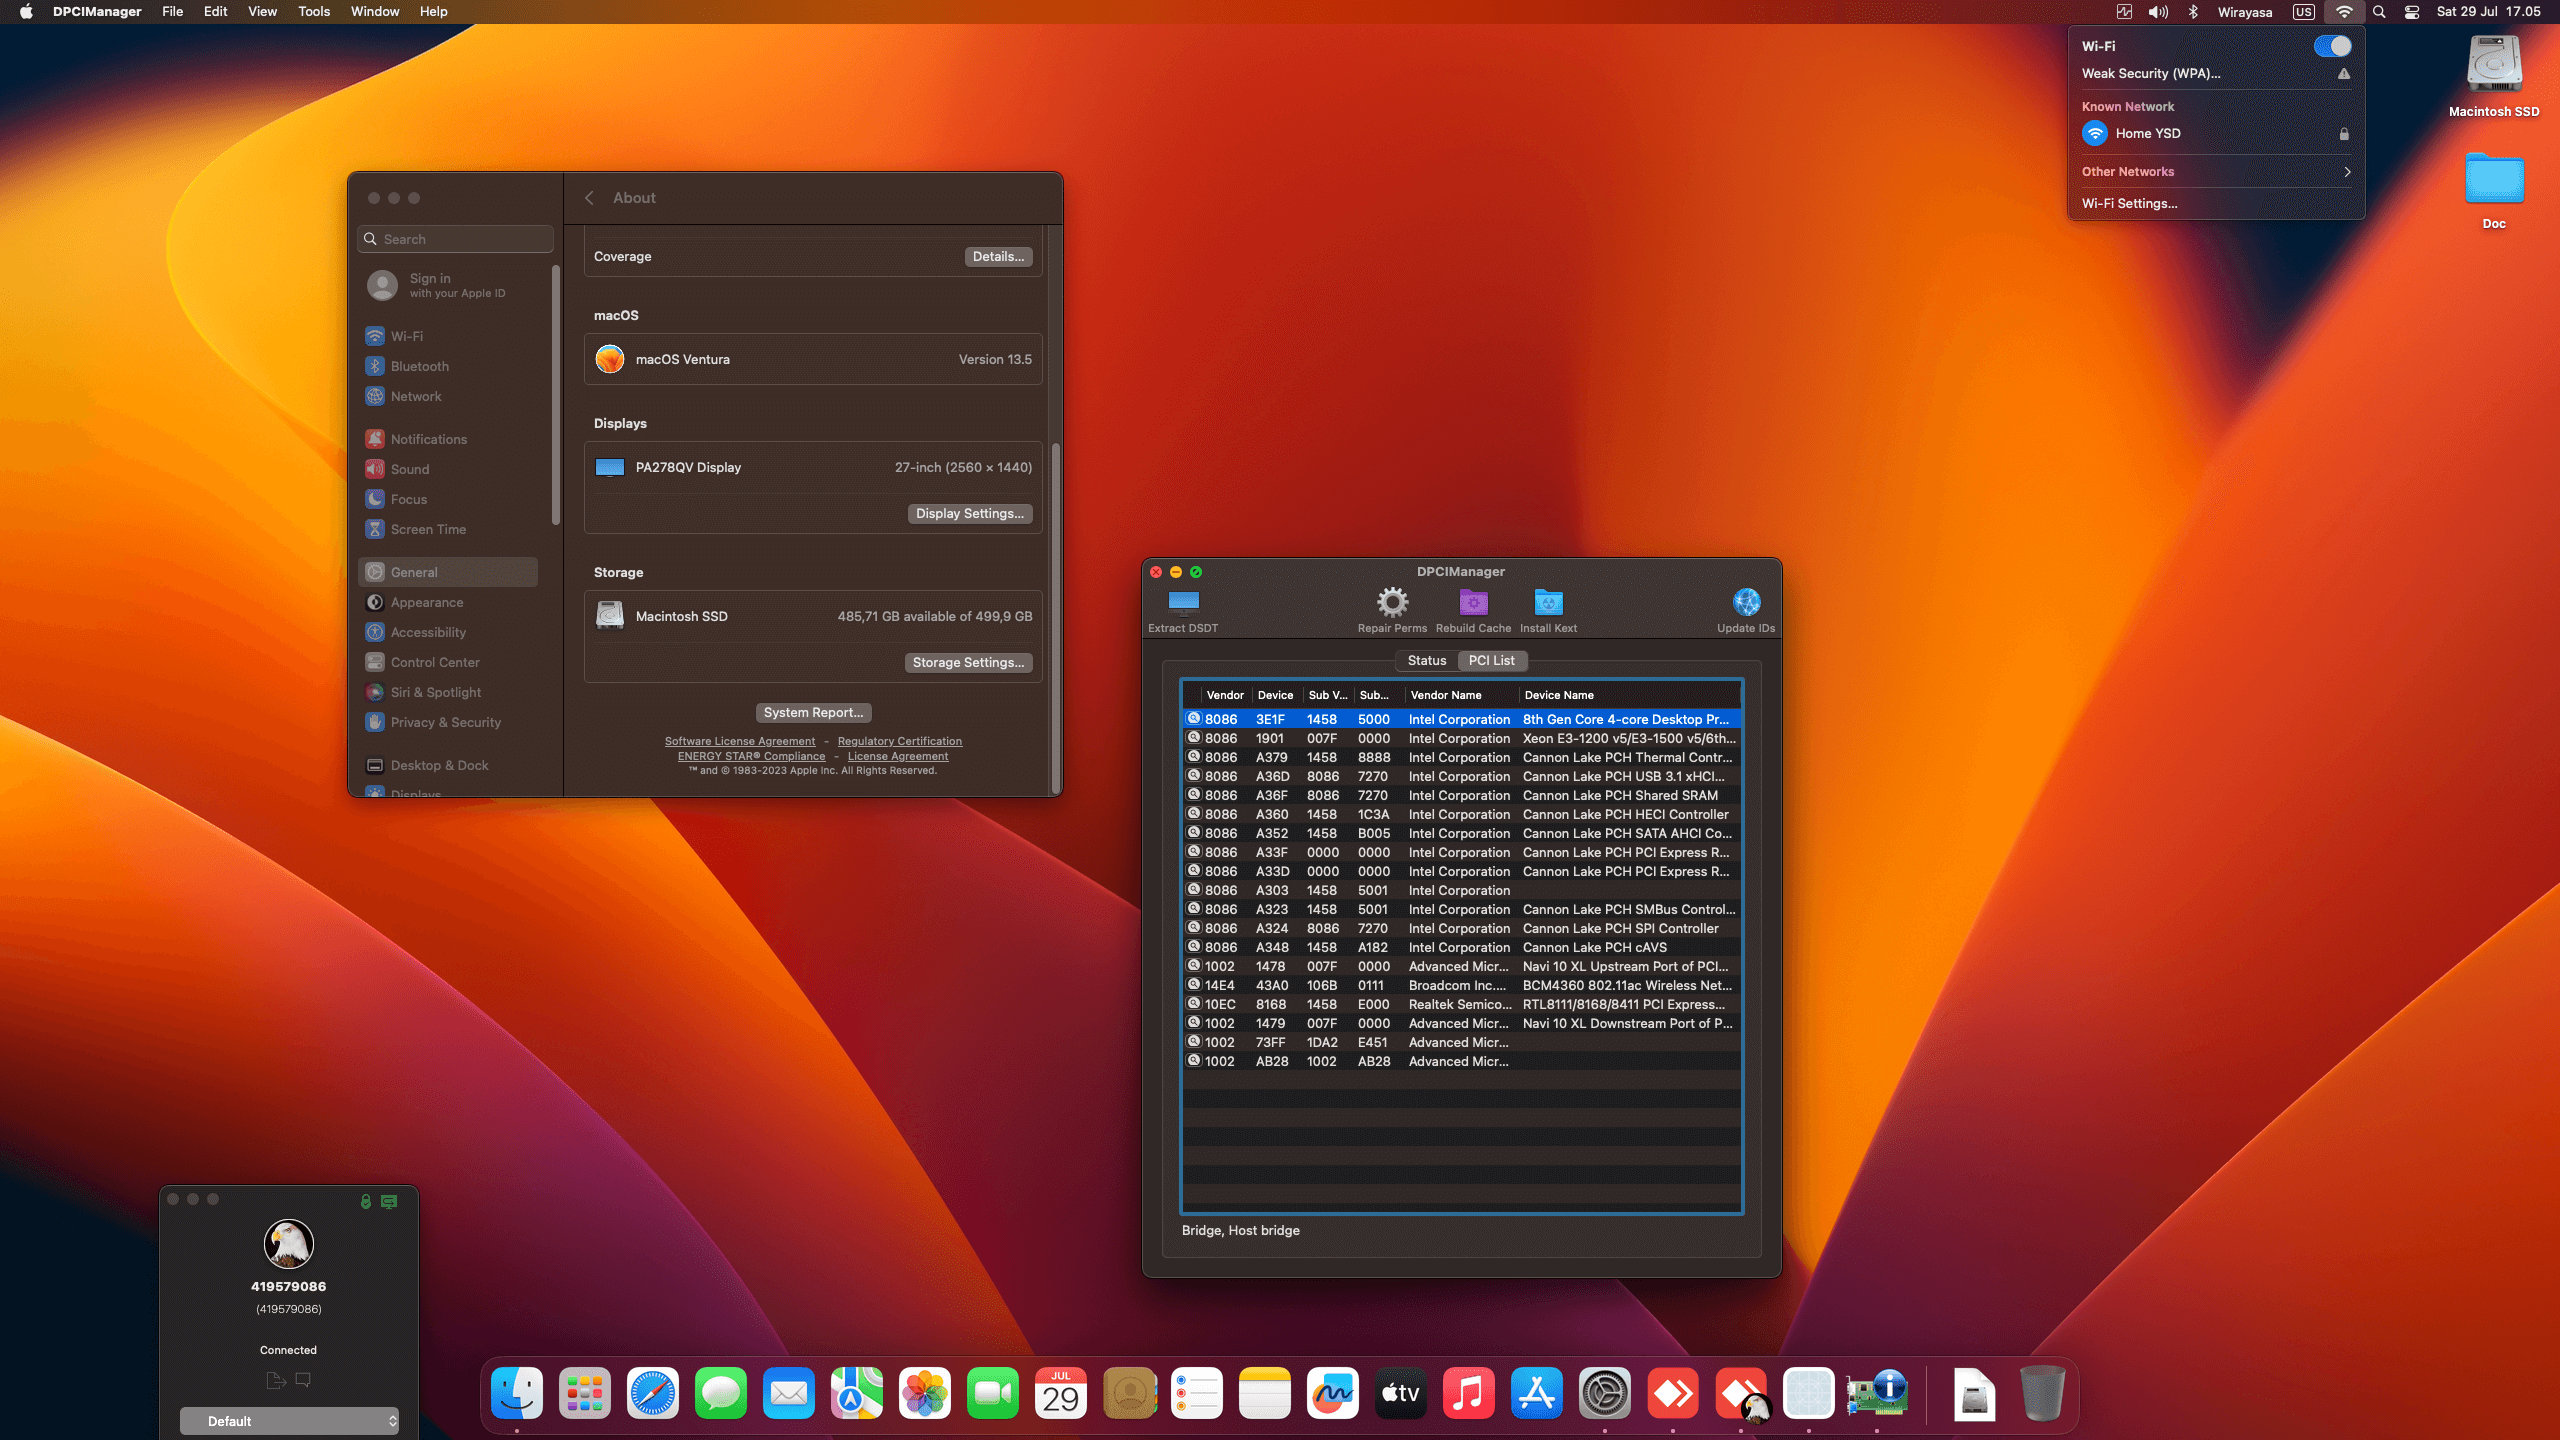Click Extract DSDT in DPCIManager toolbar
Screen dimensions: 2560x1440
point(1183,610)
